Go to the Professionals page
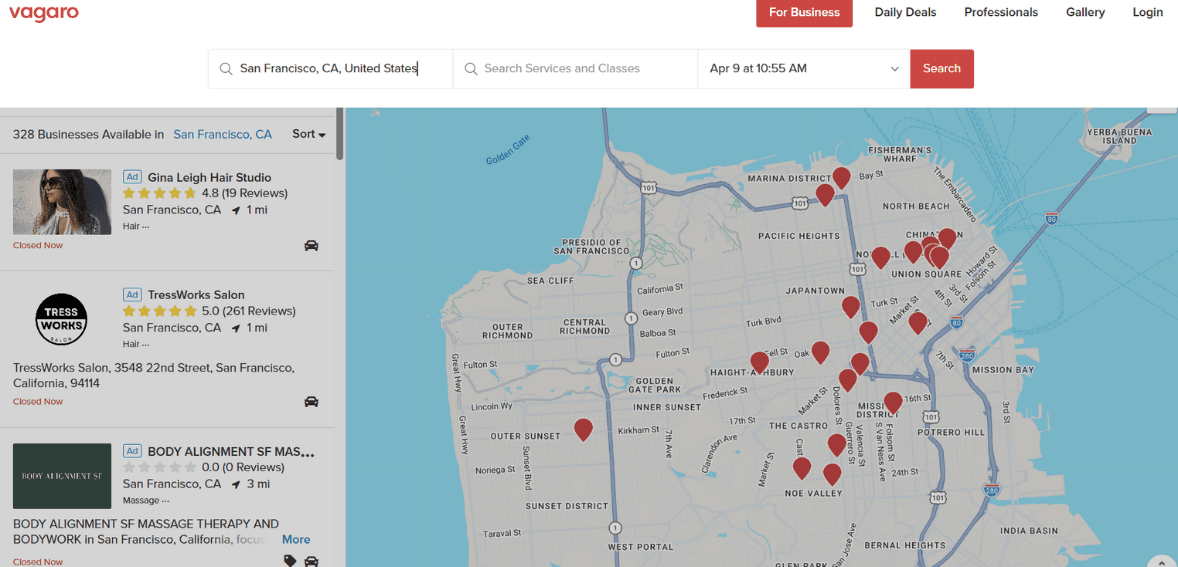The height and width of the screenshot is (567, 1178). click(1000, 13)
